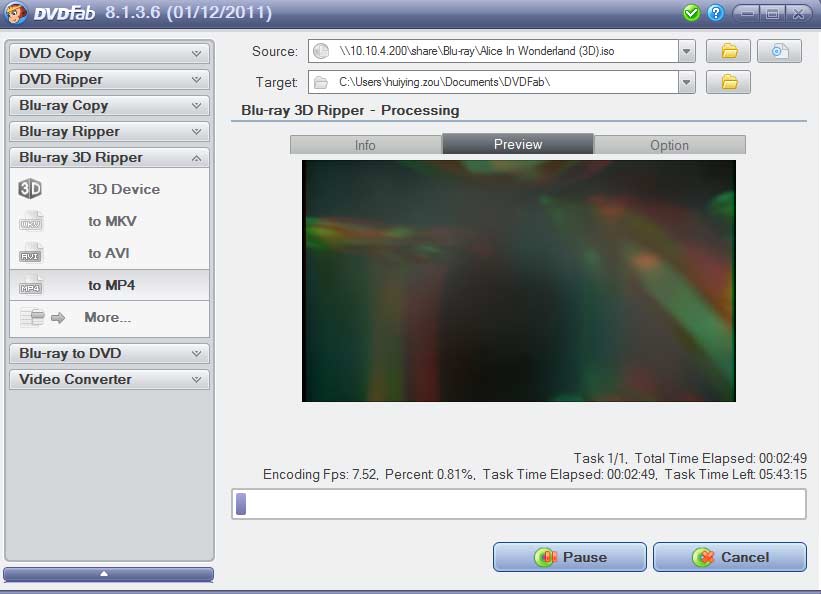Open More... ripper profiles
821x594 pixels.
[109, 317]
